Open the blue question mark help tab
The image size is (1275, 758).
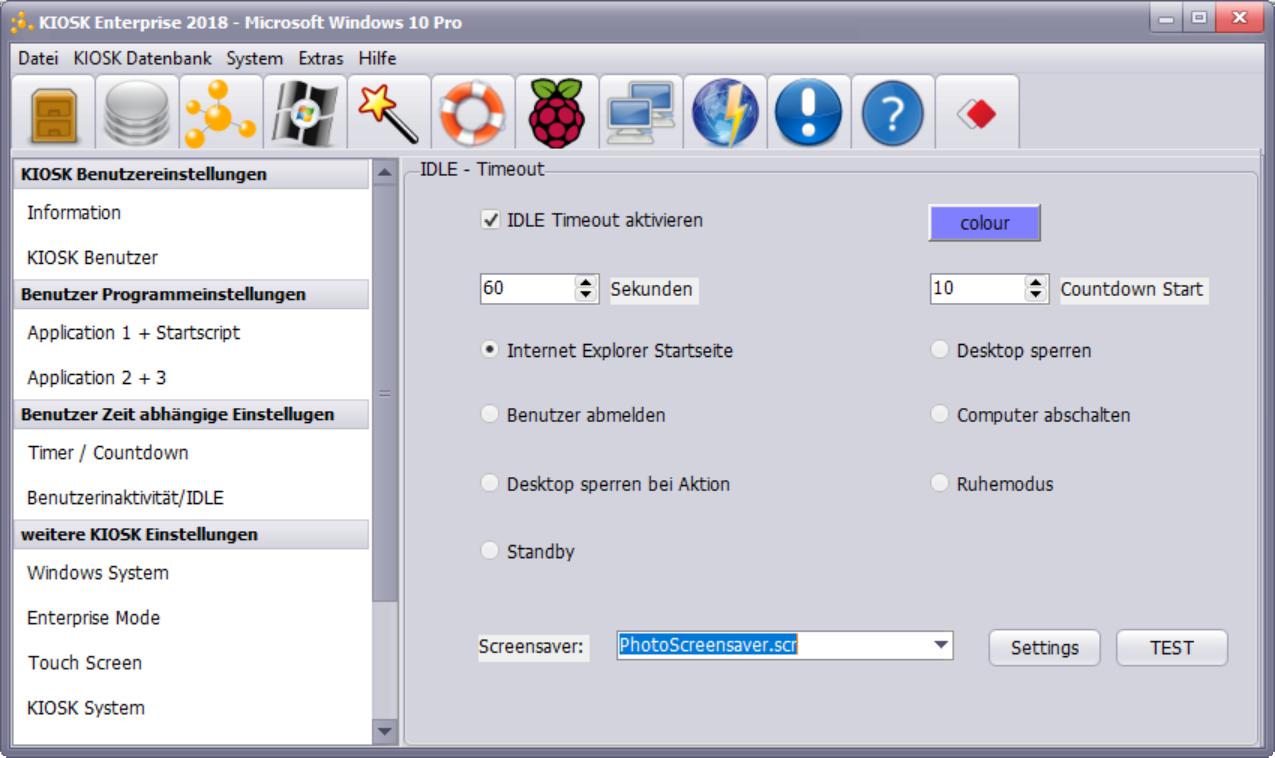(893, 114)
